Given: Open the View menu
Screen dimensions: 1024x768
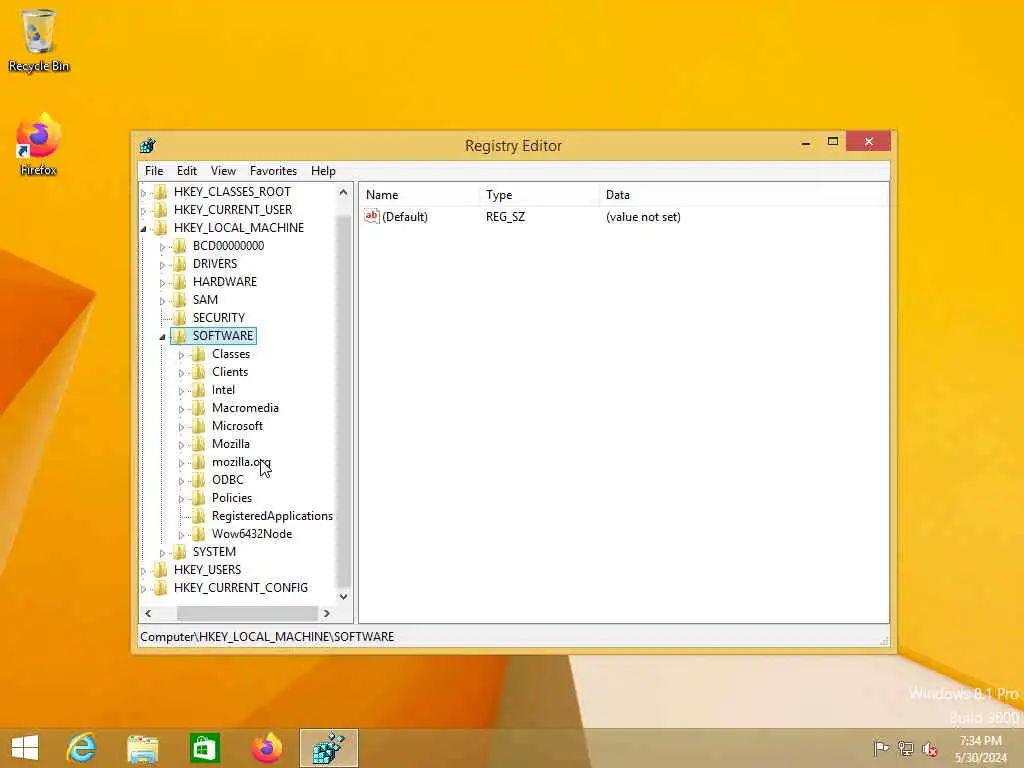Looking at the screenshot, I should [x=223, y=171].
